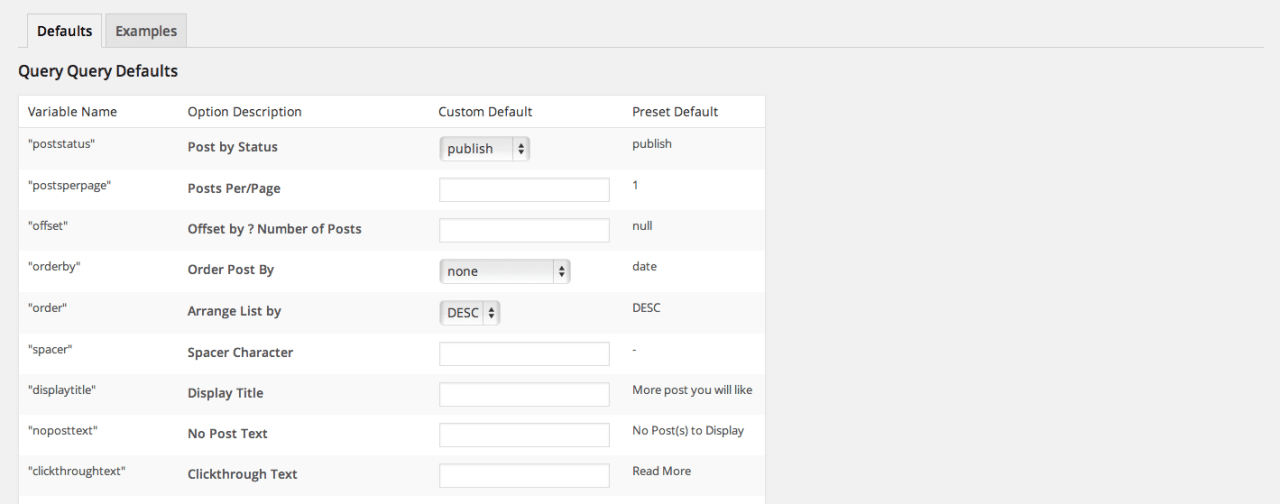Image resolution: width=1280 pixels, height=504 pixels.
Task: Click the "More post you will like" preset text
Action: pos(692,390)
